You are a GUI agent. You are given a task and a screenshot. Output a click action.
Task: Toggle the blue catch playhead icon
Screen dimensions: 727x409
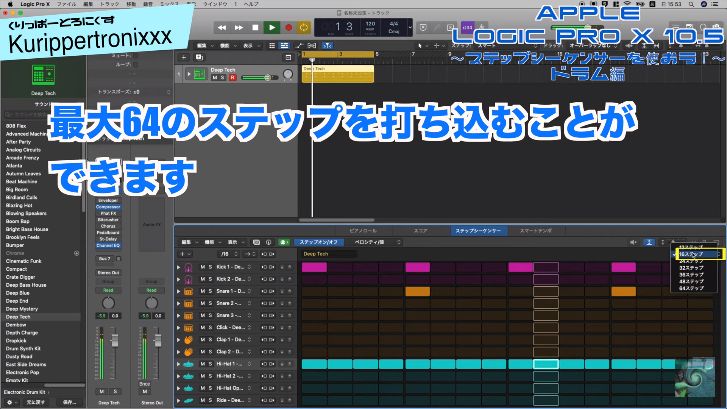327,45
